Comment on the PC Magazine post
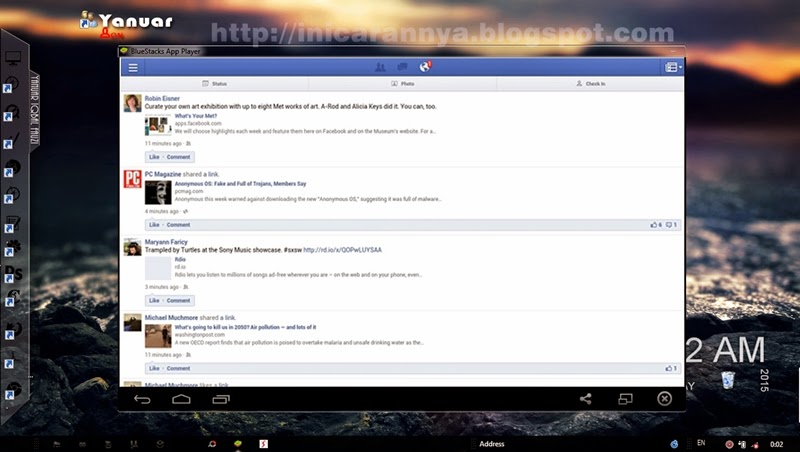 point(178,225)
